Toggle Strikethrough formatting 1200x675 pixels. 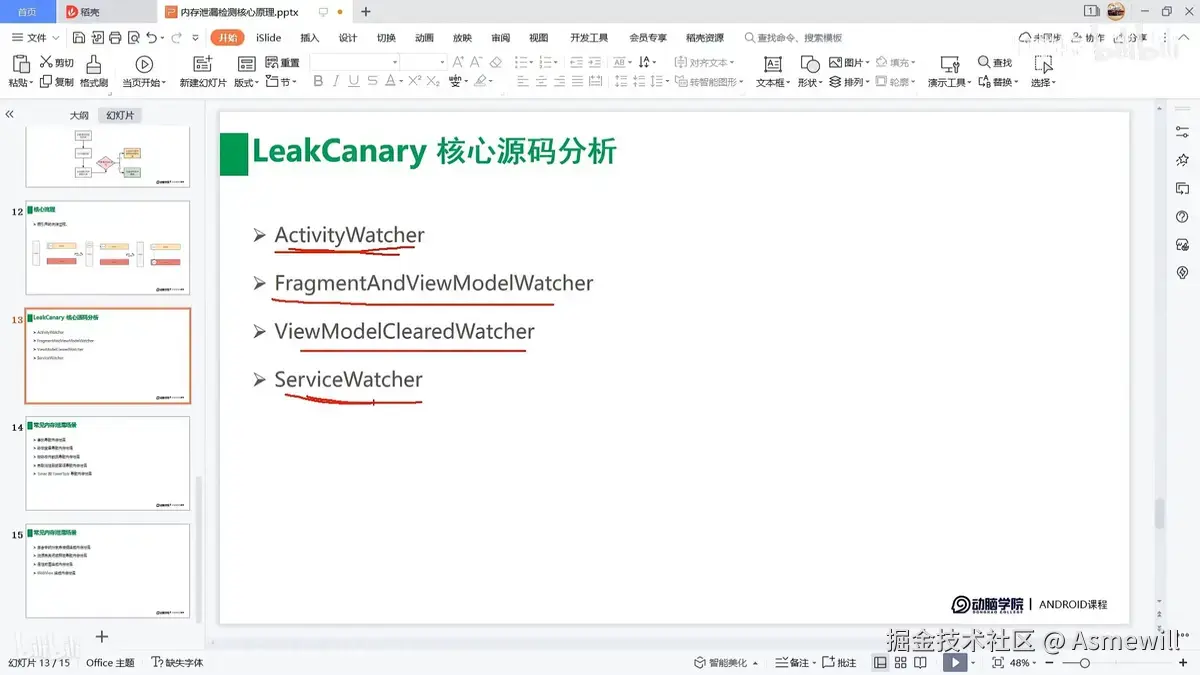coord(372,82)
